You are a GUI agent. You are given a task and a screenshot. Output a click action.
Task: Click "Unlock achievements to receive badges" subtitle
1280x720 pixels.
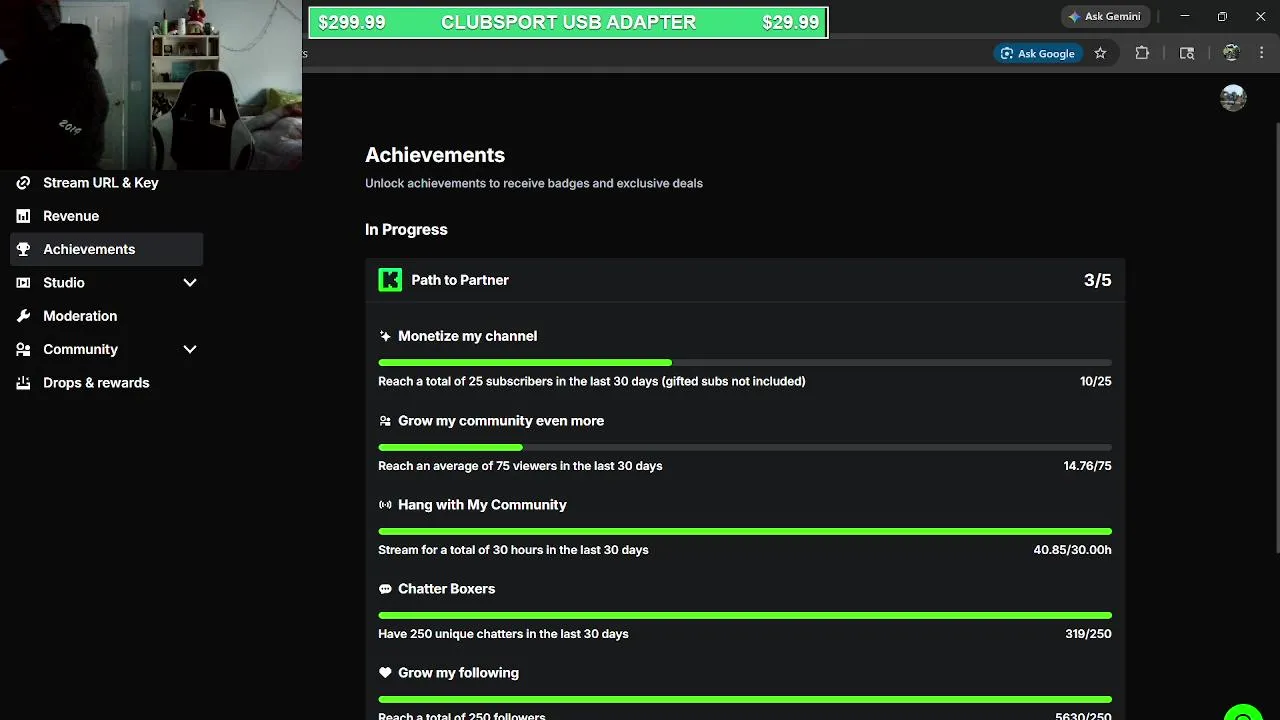(x=534, y=183)
